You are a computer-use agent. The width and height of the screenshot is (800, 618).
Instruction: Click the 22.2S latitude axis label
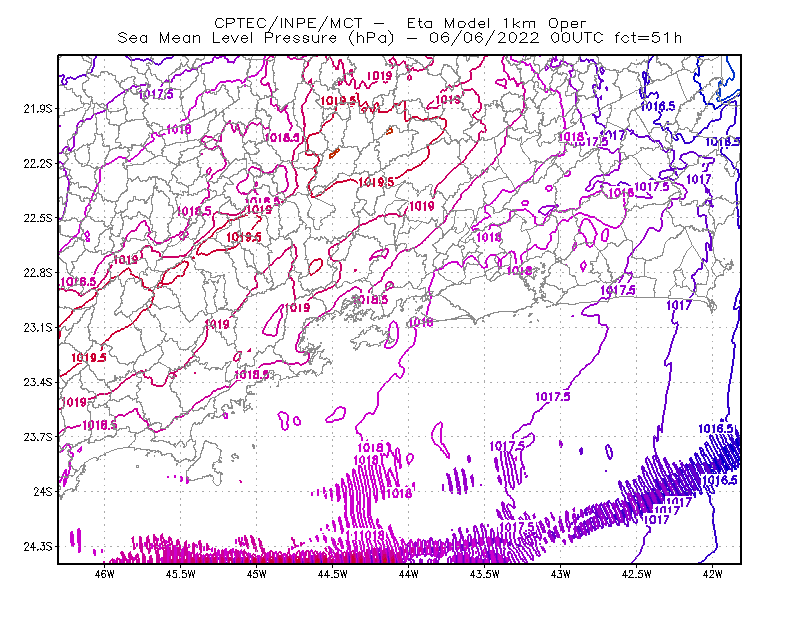pyautogui.click(x=38, y=163)
